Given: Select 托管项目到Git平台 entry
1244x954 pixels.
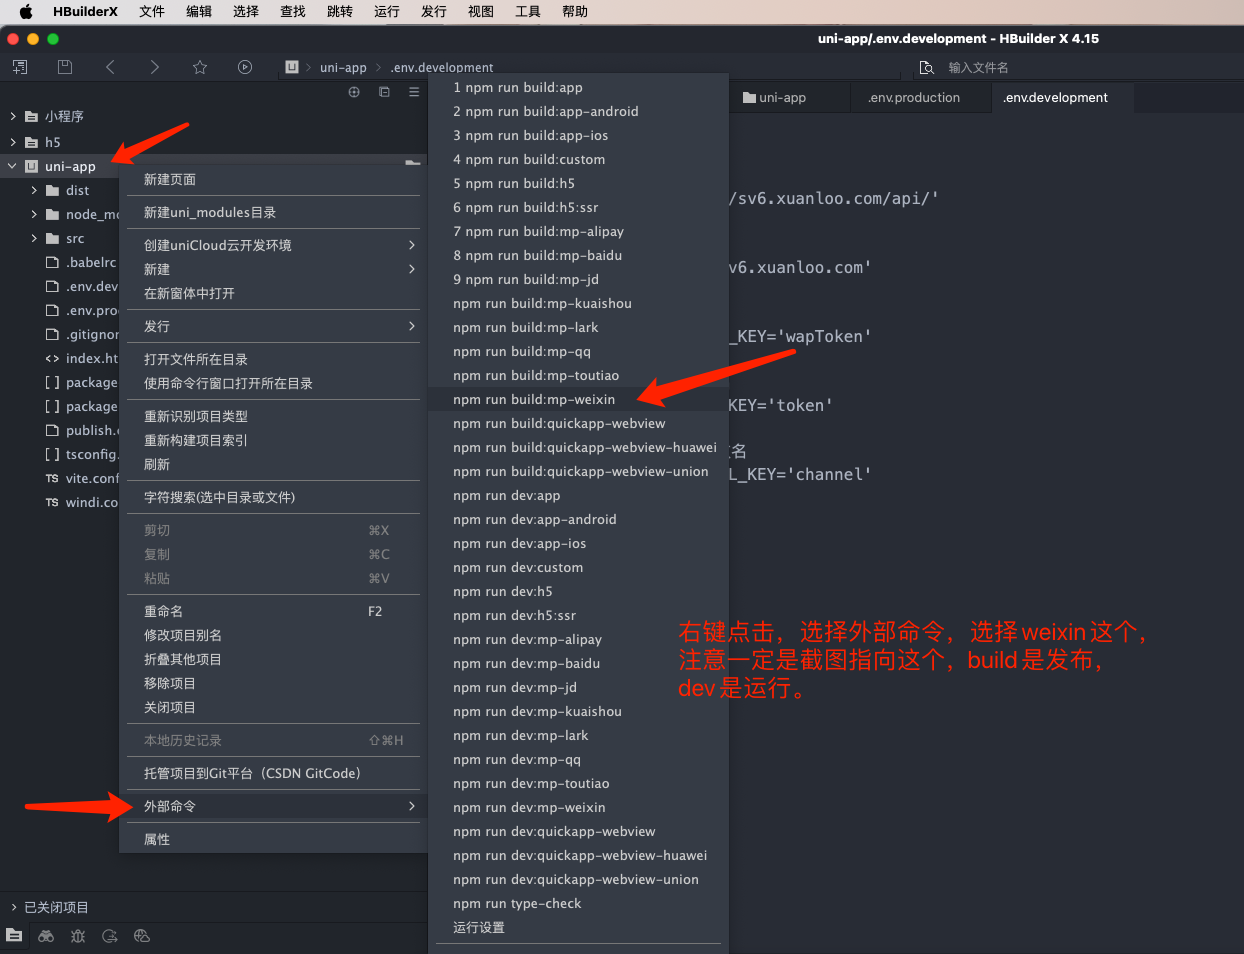Looking at the screenshot, I should coord(273,773).
